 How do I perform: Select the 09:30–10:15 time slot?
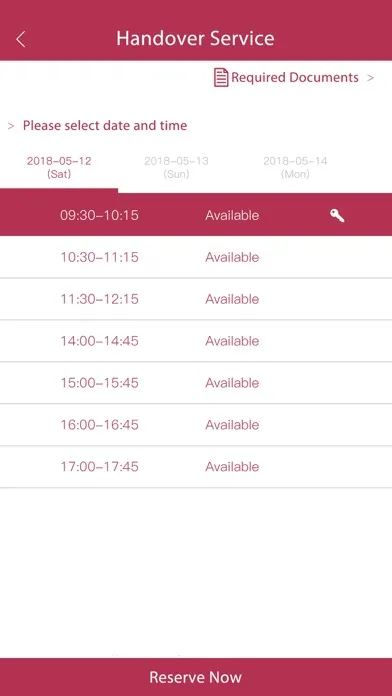click(196, 215)
